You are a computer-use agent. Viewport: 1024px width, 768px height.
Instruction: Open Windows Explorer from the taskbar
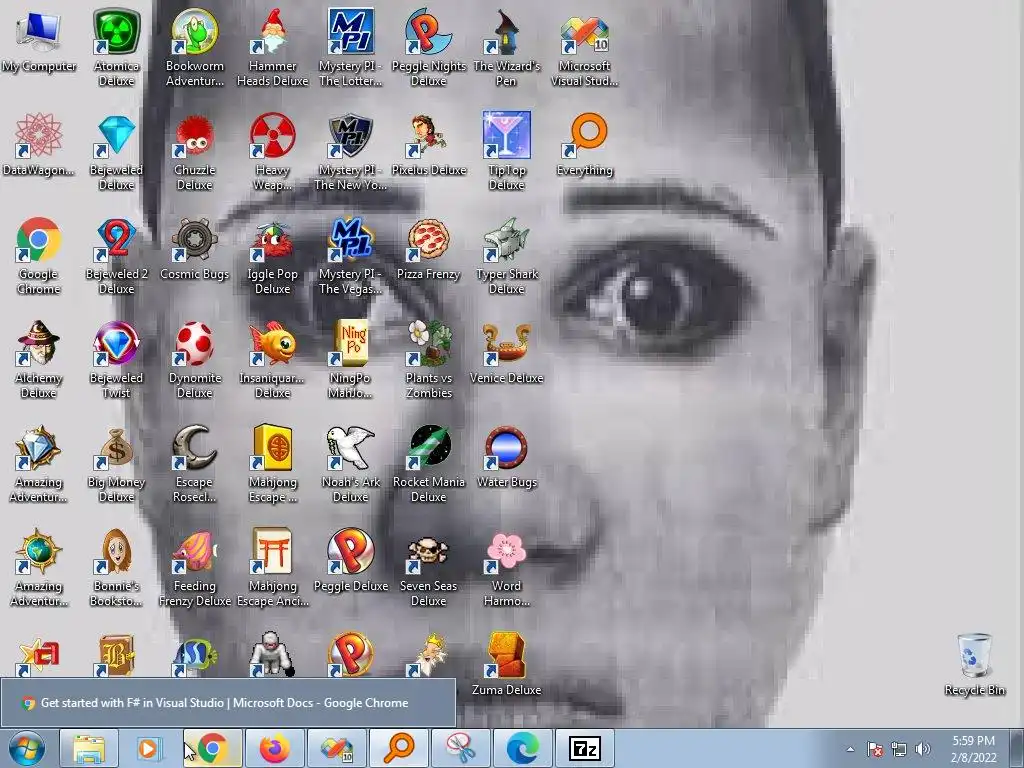[89, 748]
